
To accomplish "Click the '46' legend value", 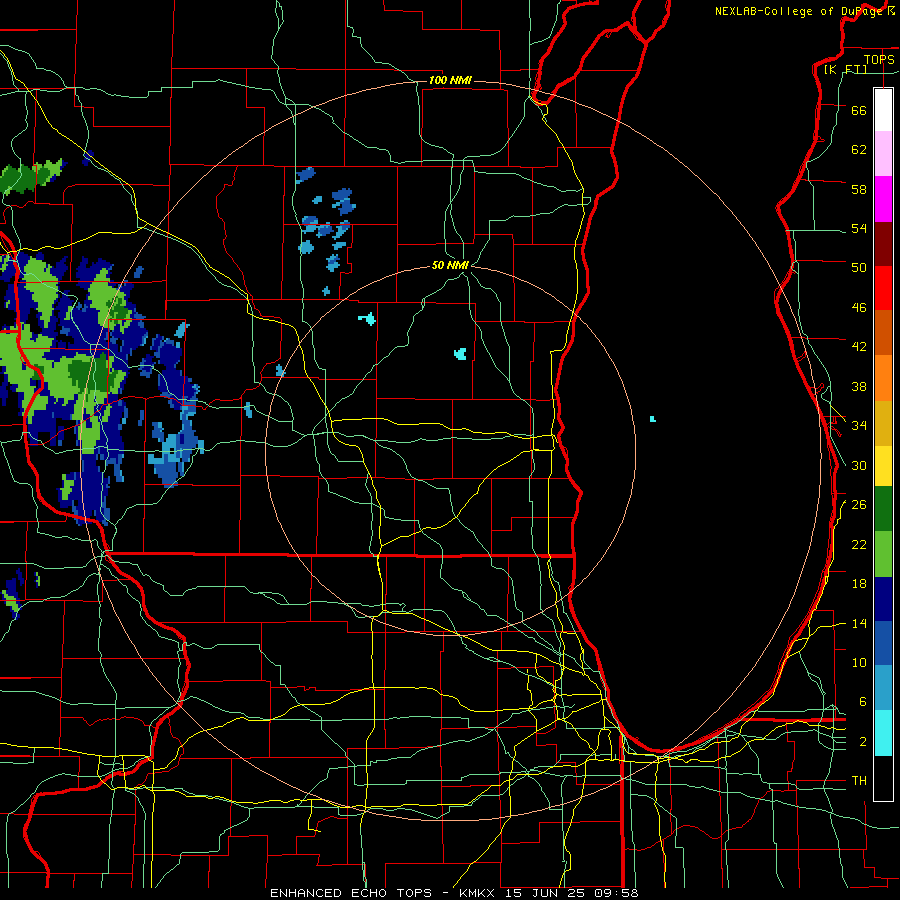I will (x=859, y=308).
